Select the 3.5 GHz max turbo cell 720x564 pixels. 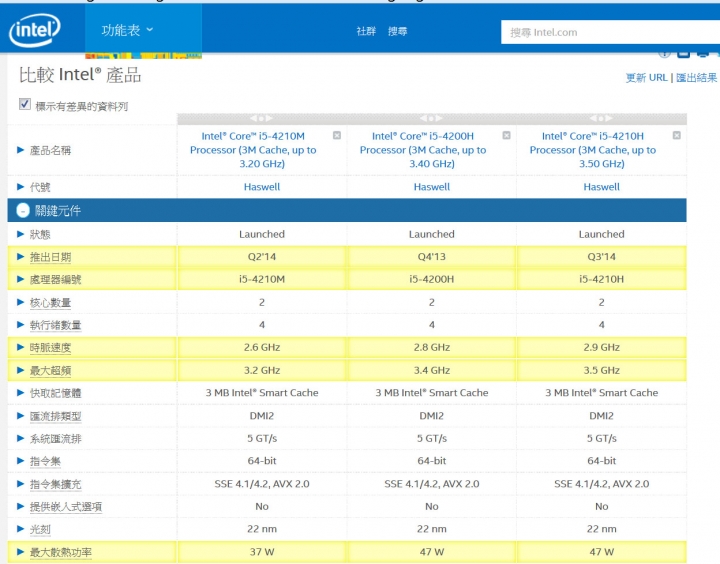[x=602, y=370]
